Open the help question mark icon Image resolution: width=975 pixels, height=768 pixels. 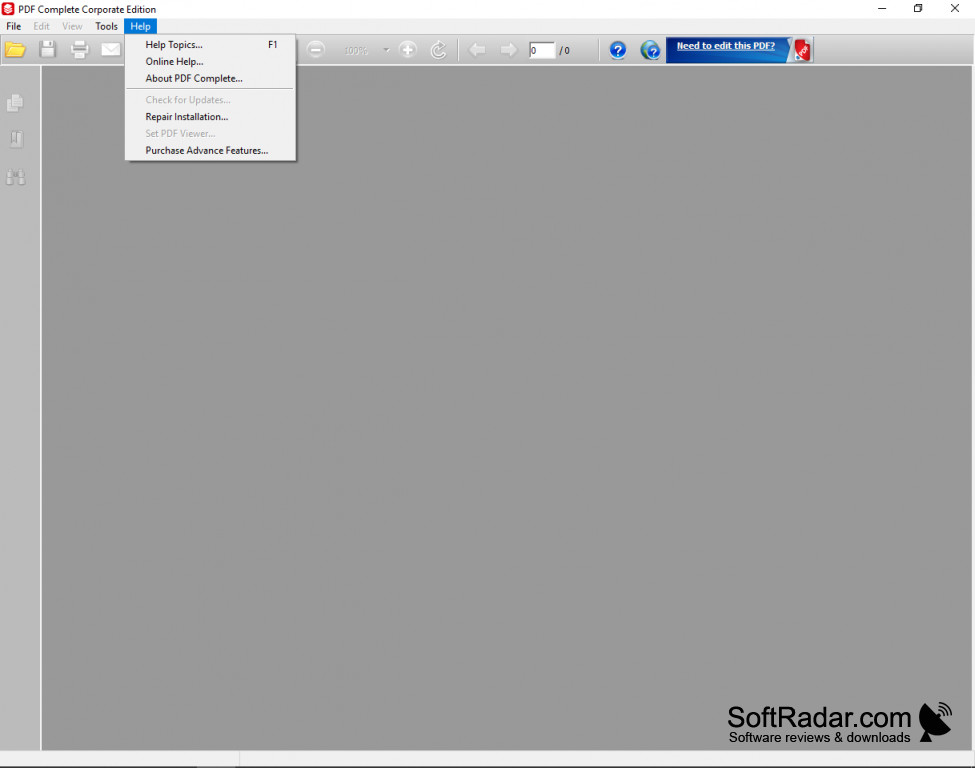point(617,49)
